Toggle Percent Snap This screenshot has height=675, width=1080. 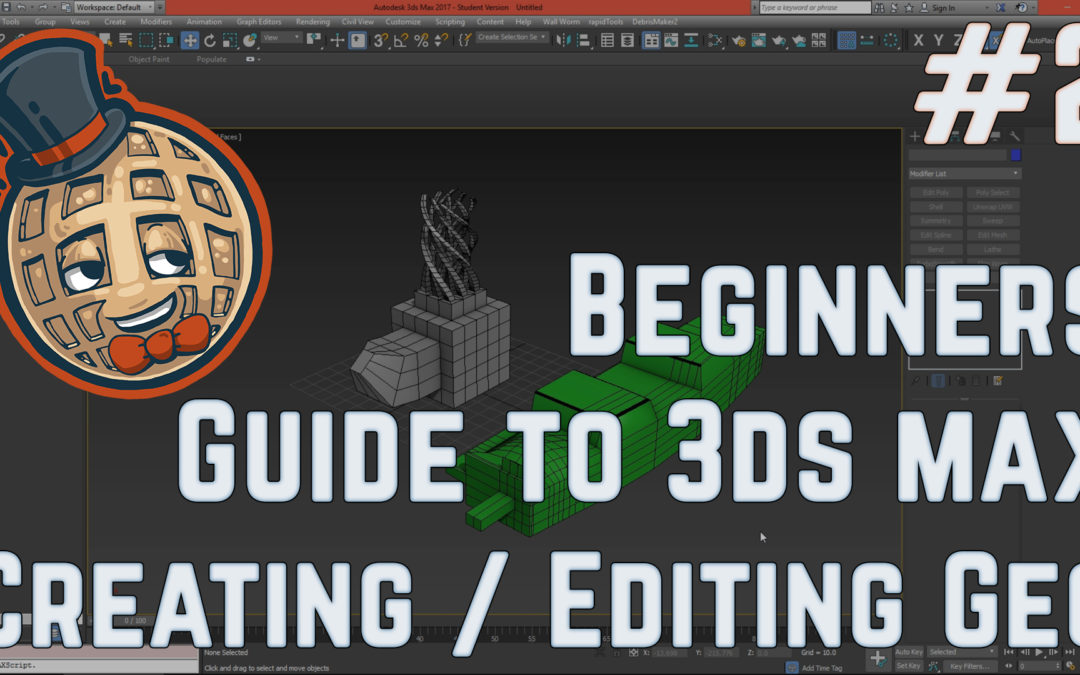[x=421, y=40]
